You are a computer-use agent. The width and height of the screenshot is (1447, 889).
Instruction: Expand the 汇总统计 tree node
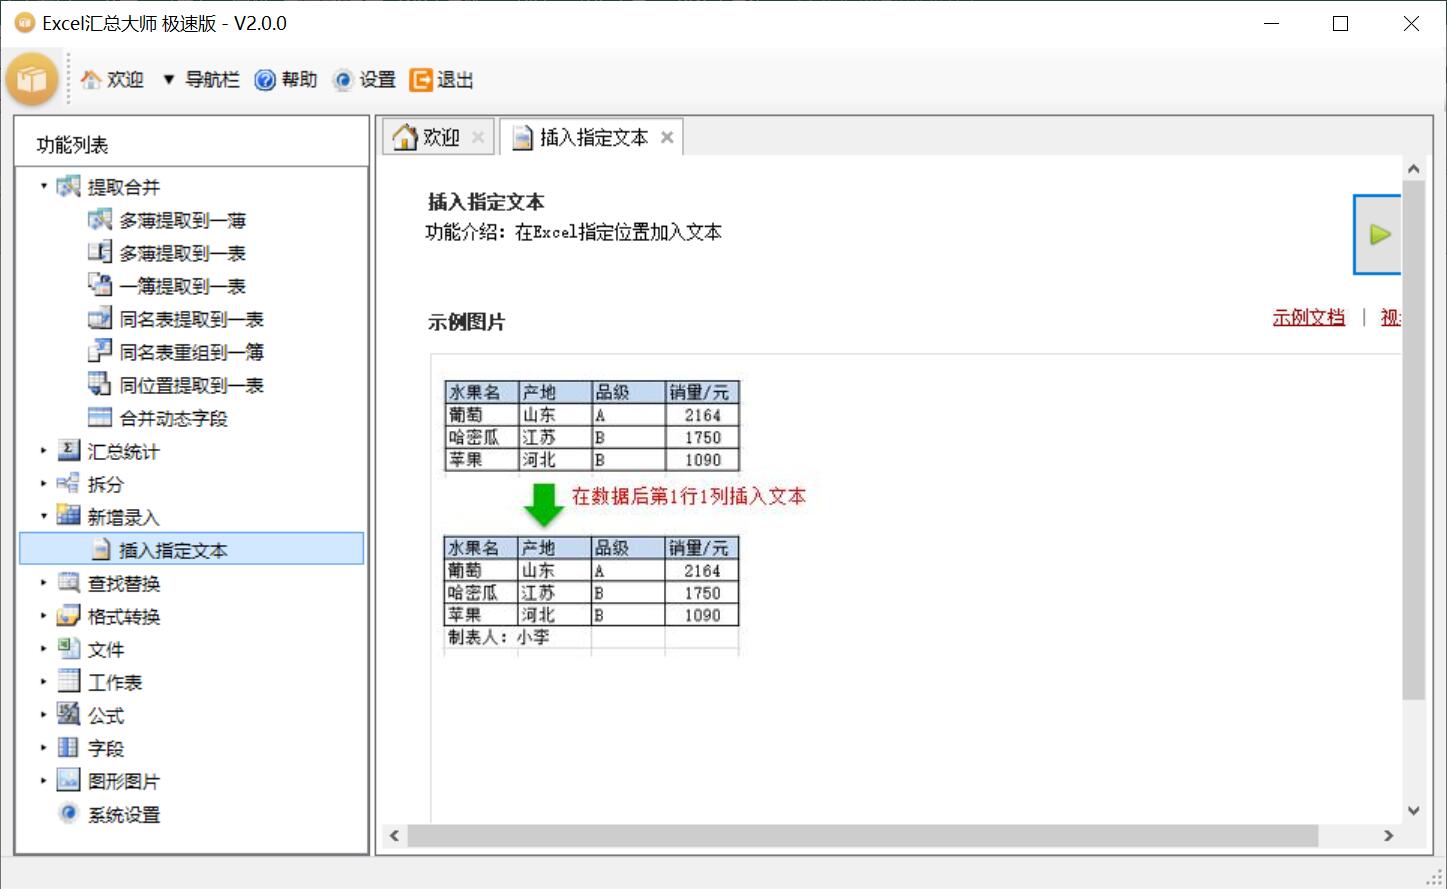click(44, 451)
